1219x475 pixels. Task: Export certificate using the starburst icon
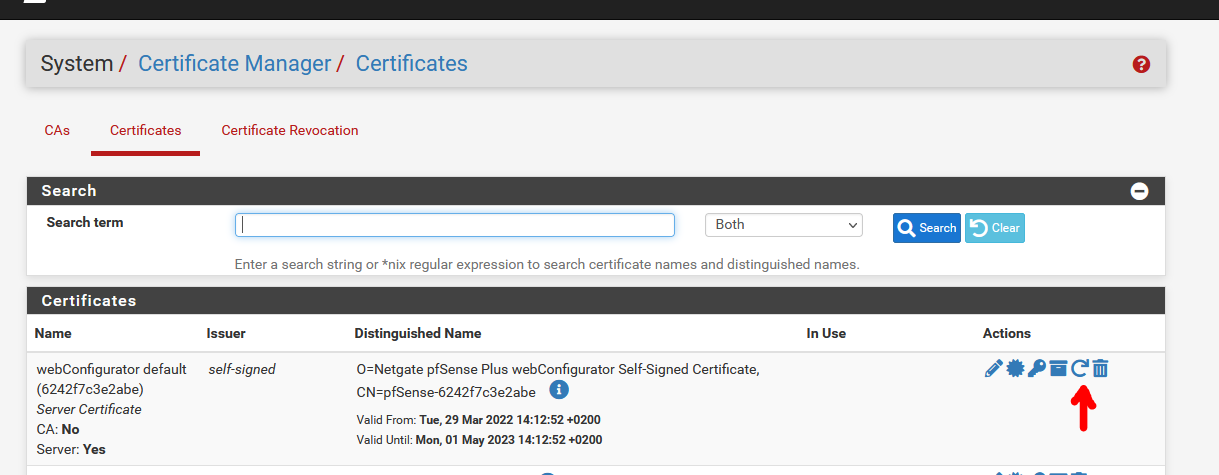[1015, 368]
